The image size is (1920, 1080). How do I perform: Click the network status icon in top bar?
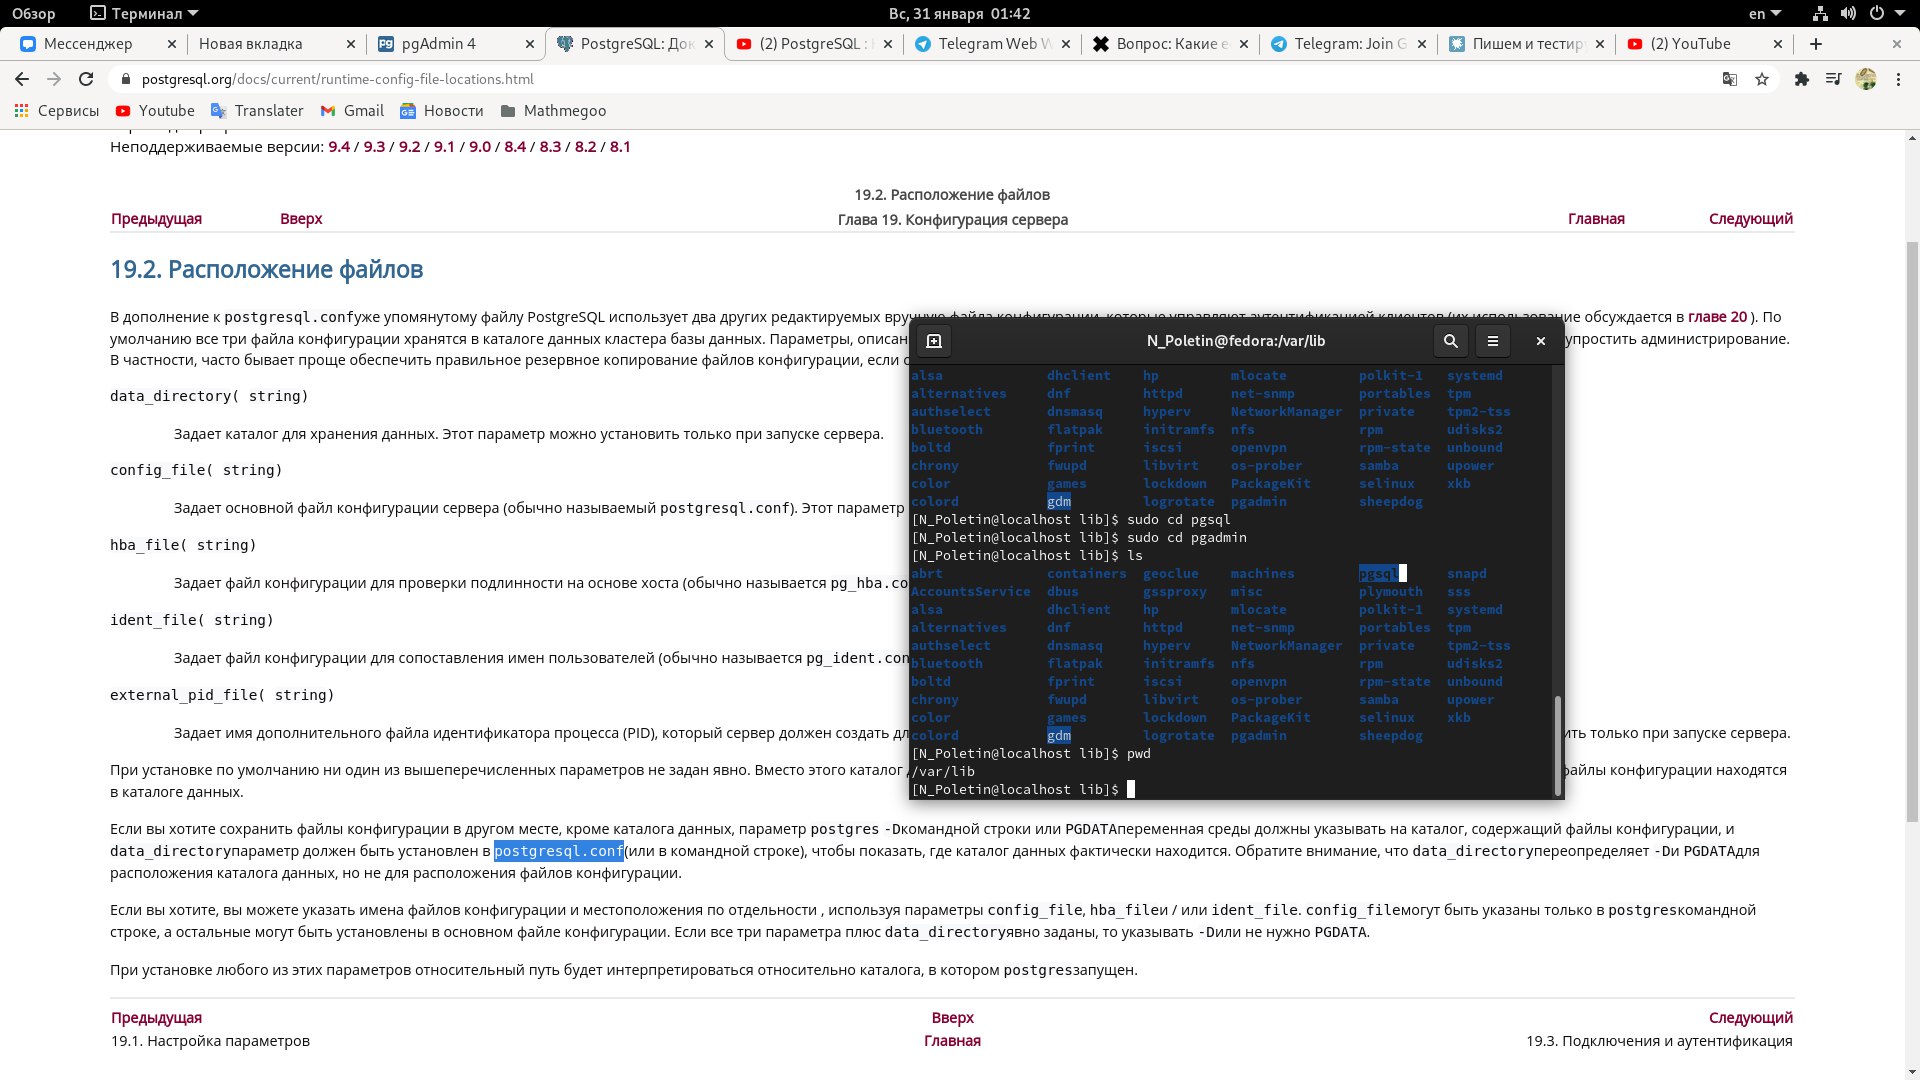pos(1820,14)
